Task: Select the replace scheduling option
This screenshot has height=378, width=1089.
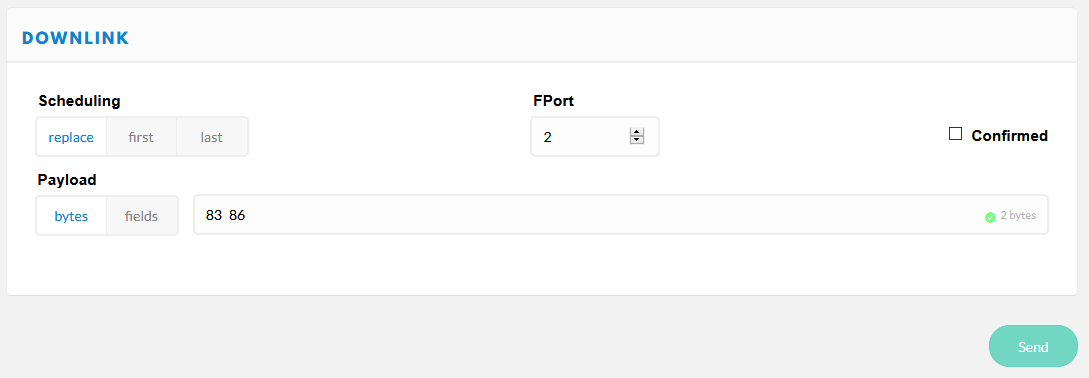Action: [x=71, y=137]
